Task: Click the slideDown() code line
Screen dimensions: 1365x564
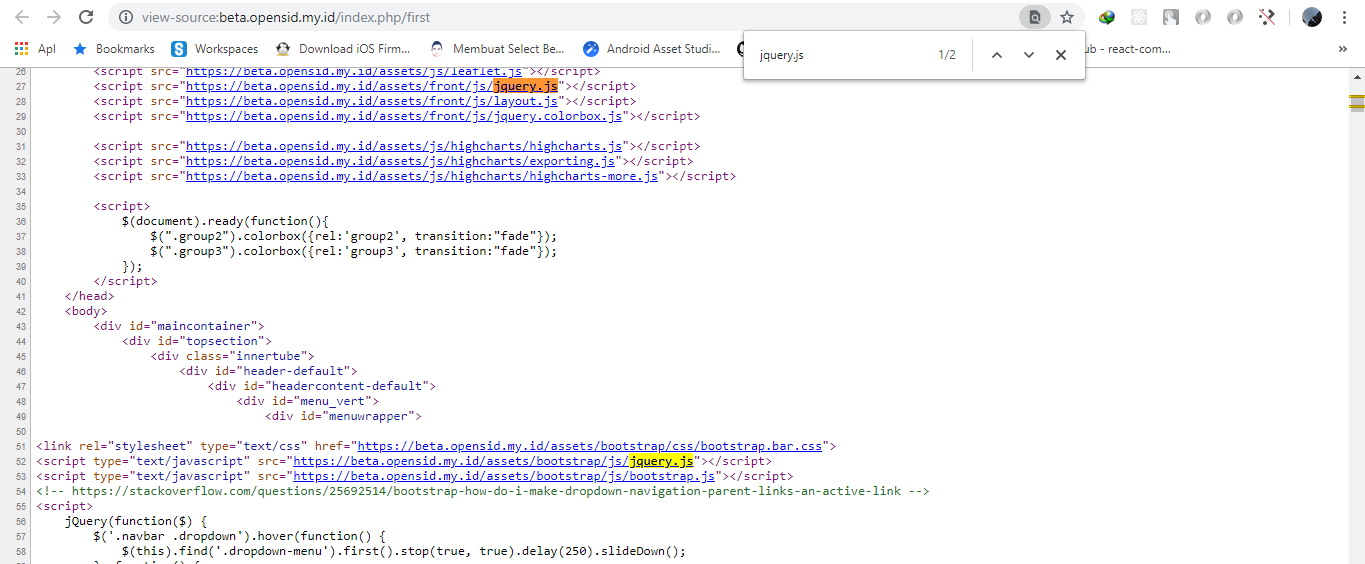Action: [x=404, y=551]
